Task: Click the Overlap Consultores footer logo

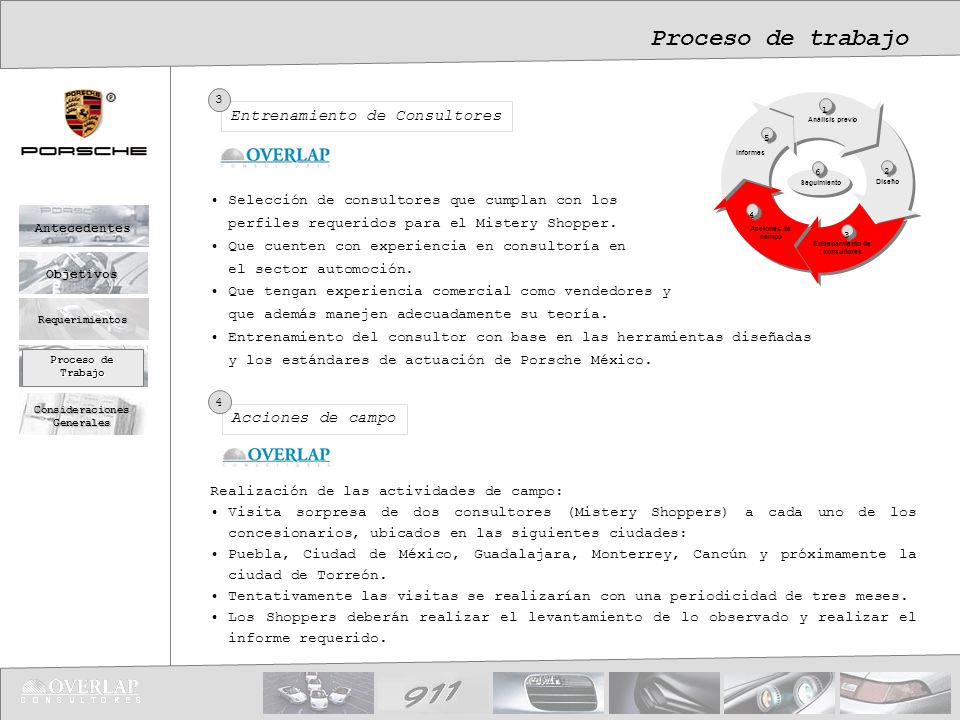Action: coord(80,691)
